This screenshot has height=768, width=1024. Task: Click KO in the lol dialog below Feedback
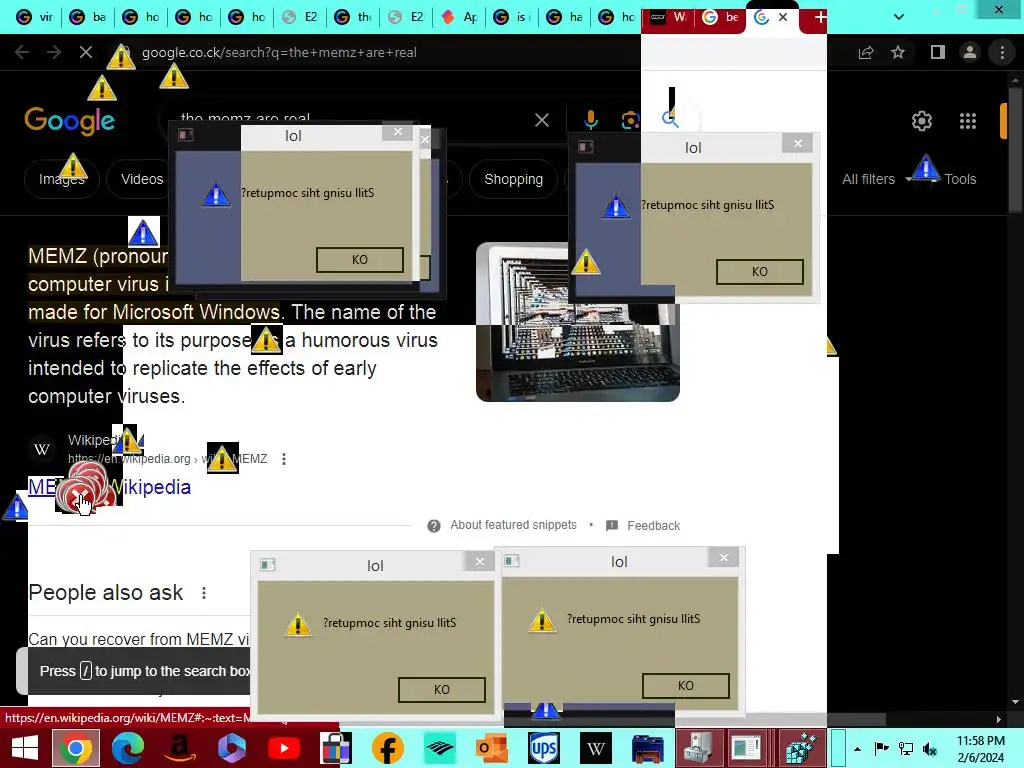[x=686, y=685]
